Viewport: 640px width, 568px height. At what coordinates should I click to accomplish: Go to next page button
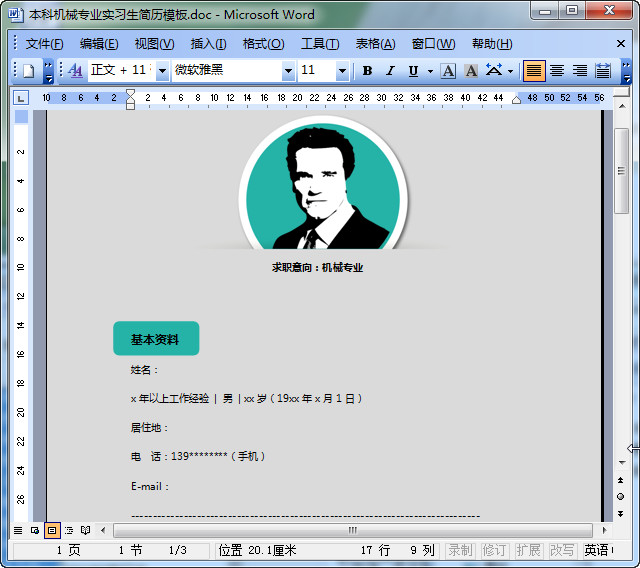pyautogui.click(x=620, y=513)
